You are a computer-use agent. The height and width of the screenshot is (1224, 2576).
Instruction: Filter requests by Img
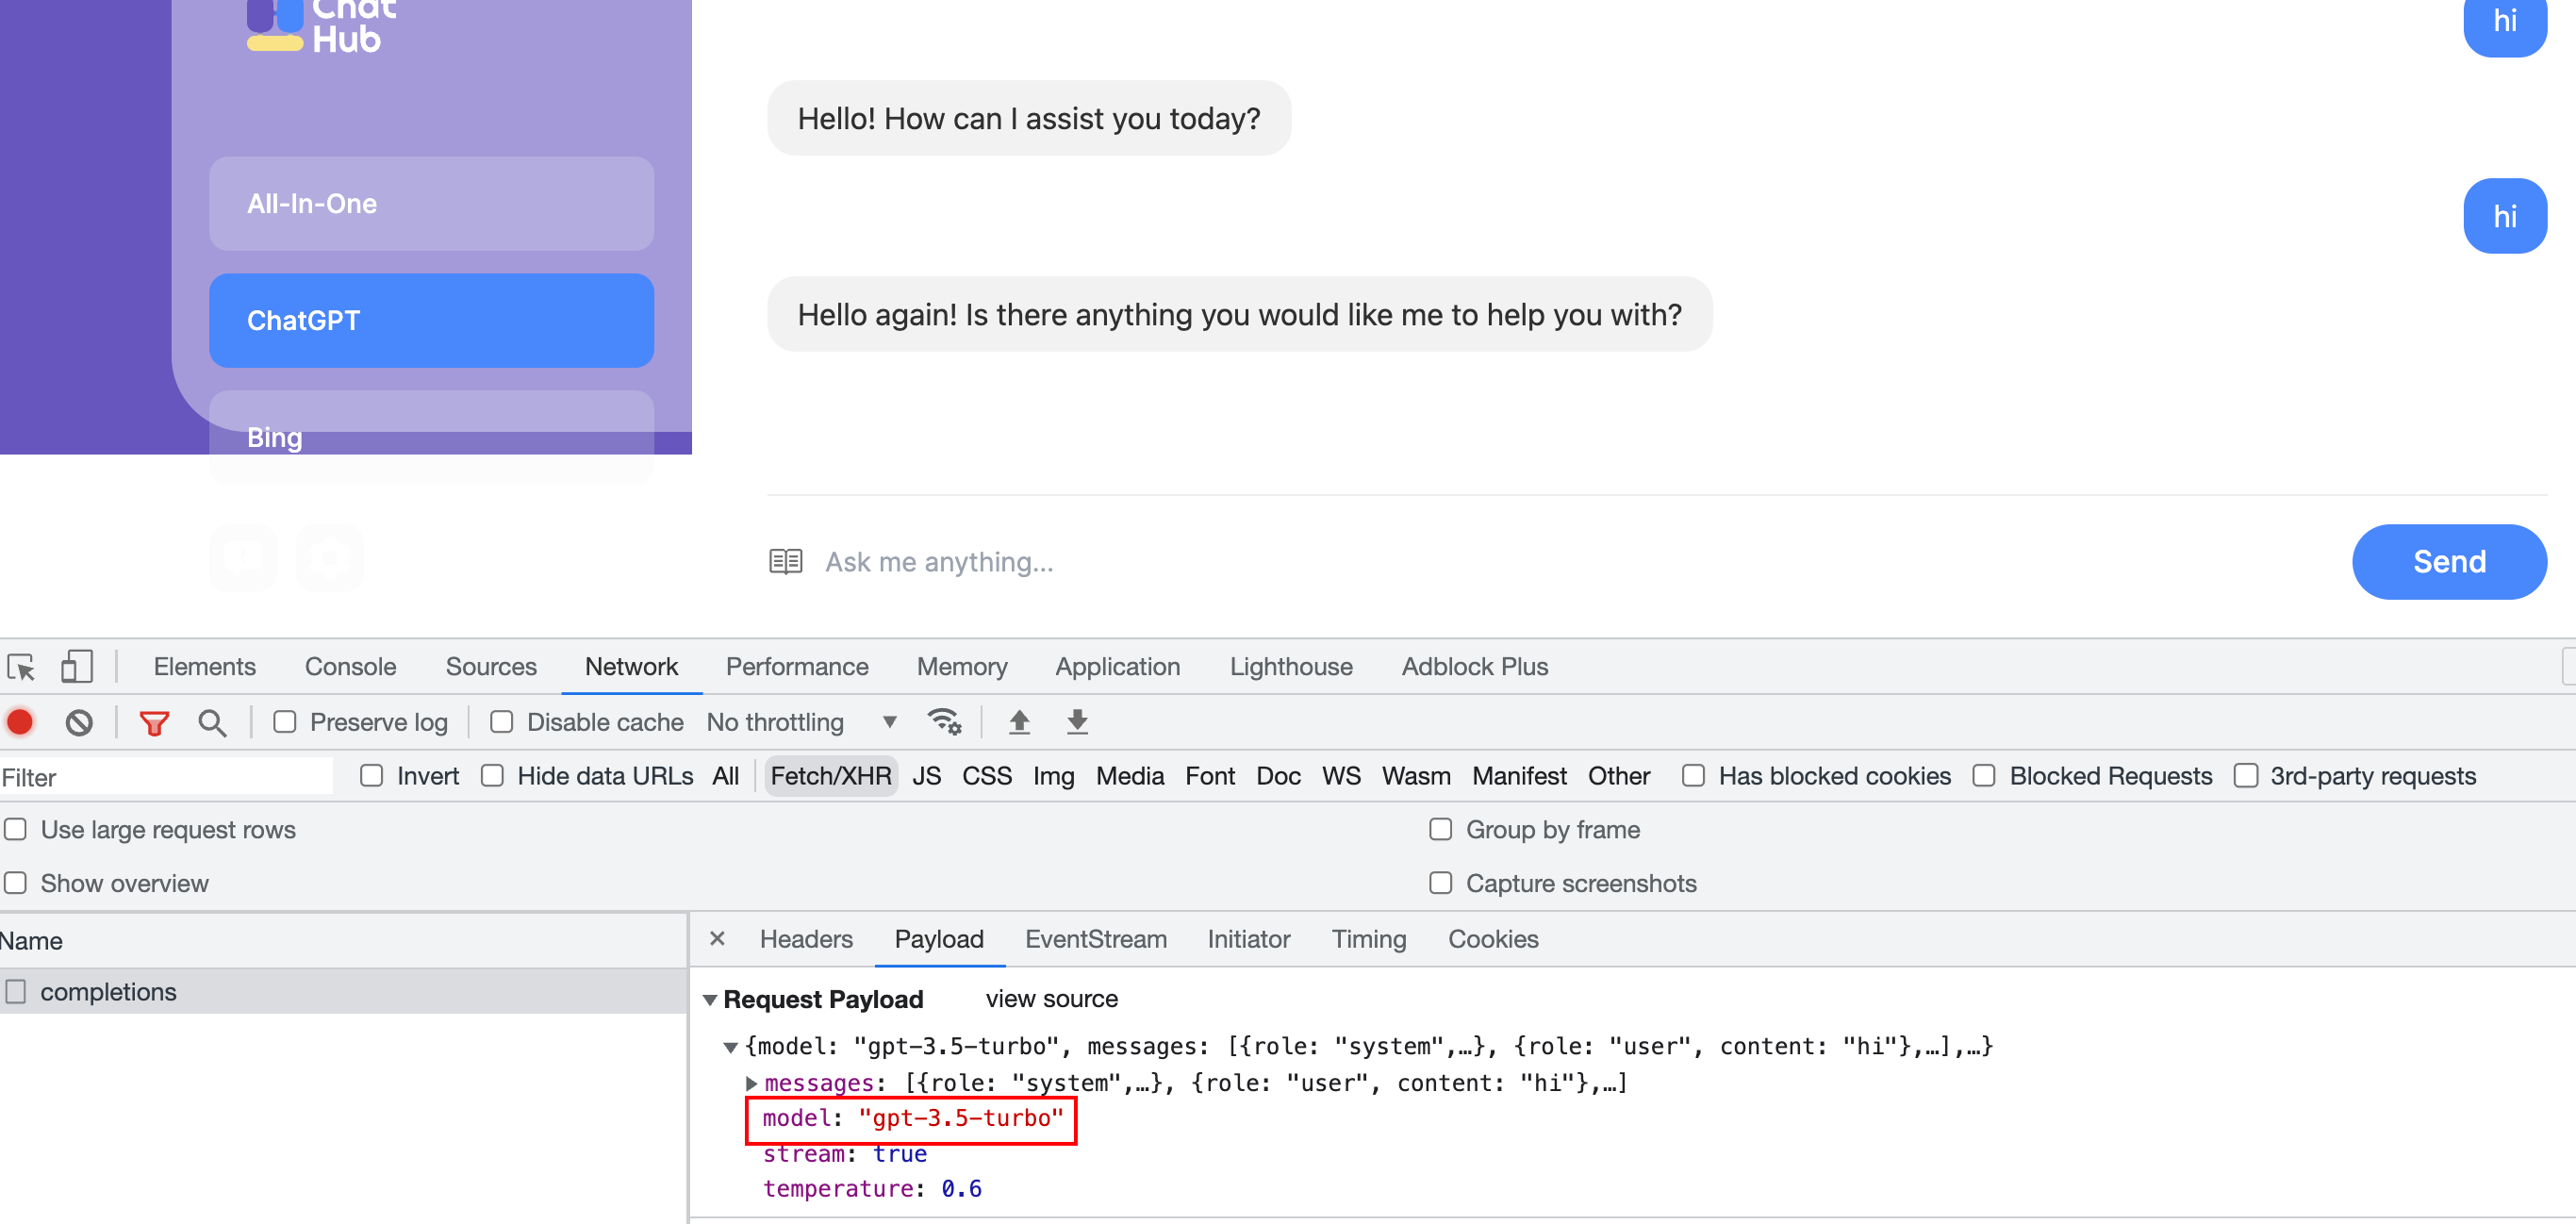[x=1053, y=776]
